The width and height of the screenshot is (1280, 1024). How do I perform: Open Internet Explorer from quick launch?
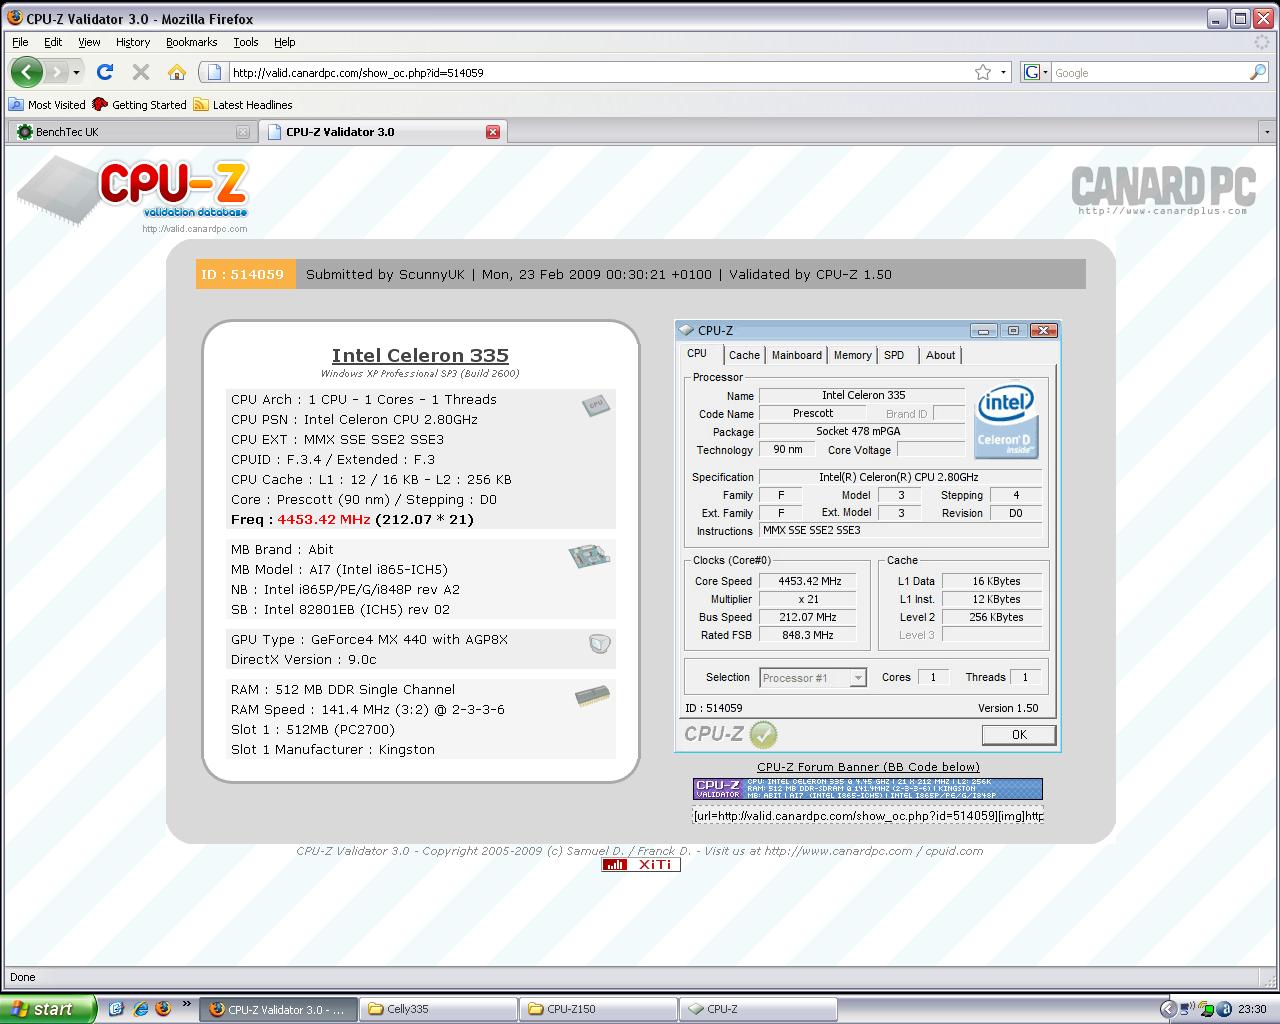click(140, 1009)
